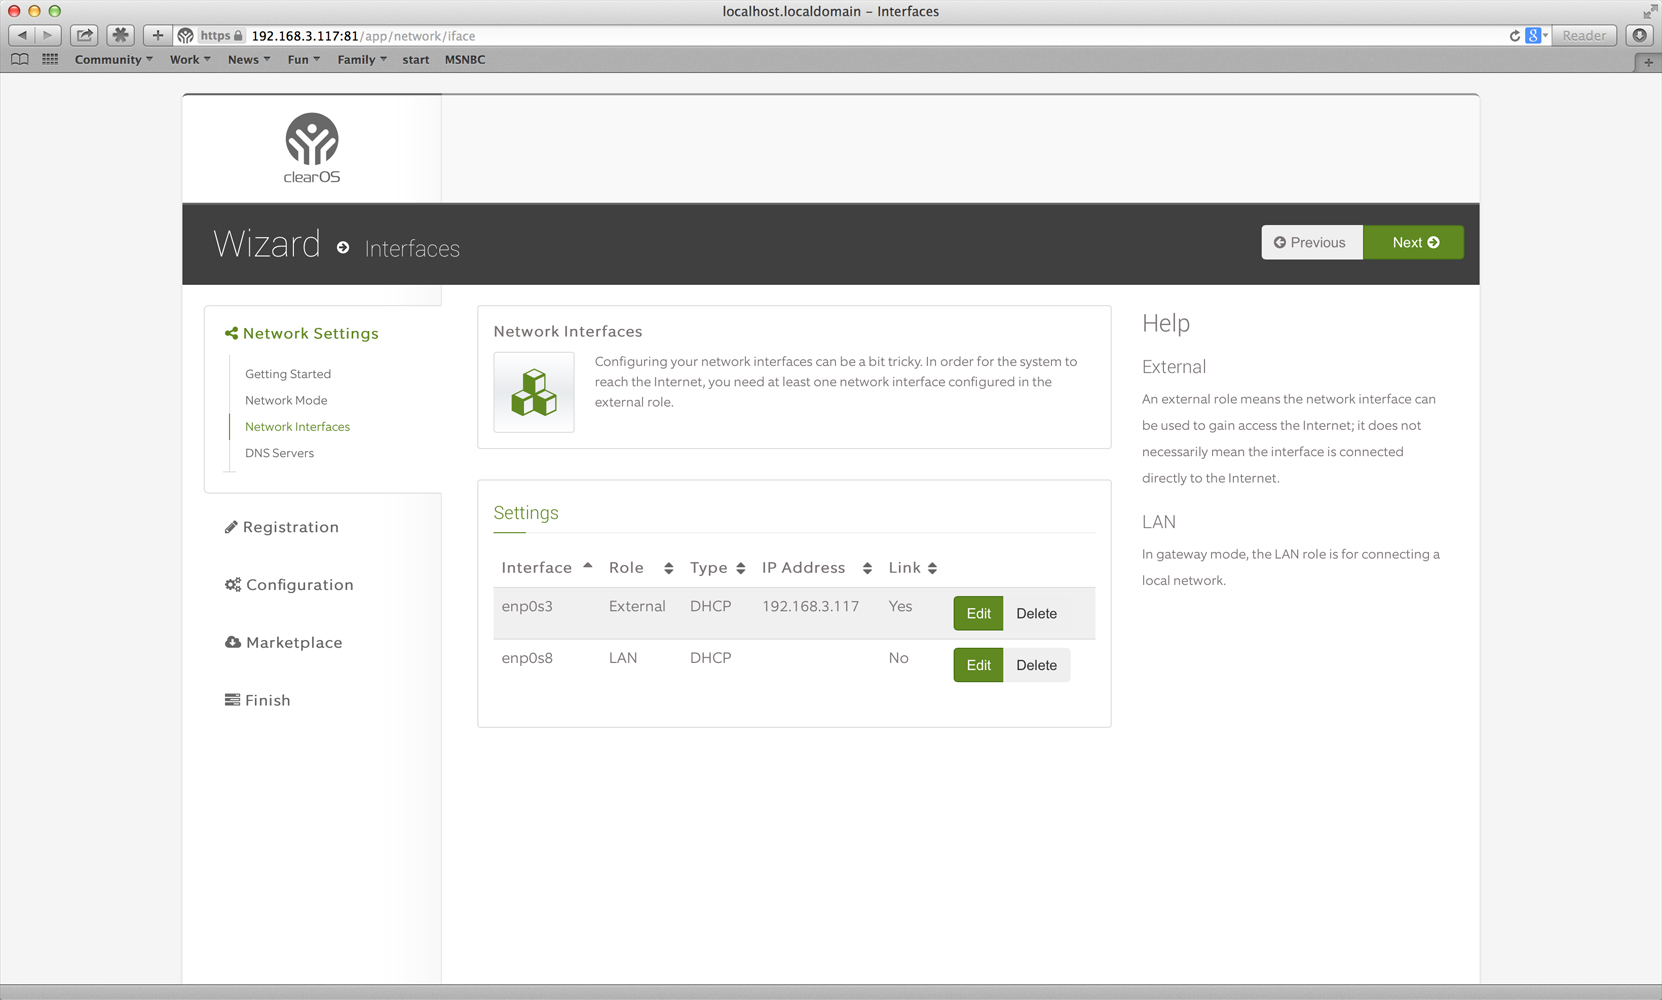
Task: Open the Registration section
Action: click(x=282, y=527)
